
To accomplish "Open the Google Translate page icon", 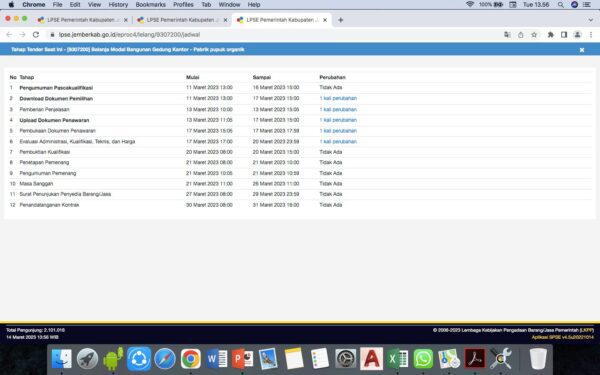I will (x=507, y=34).
